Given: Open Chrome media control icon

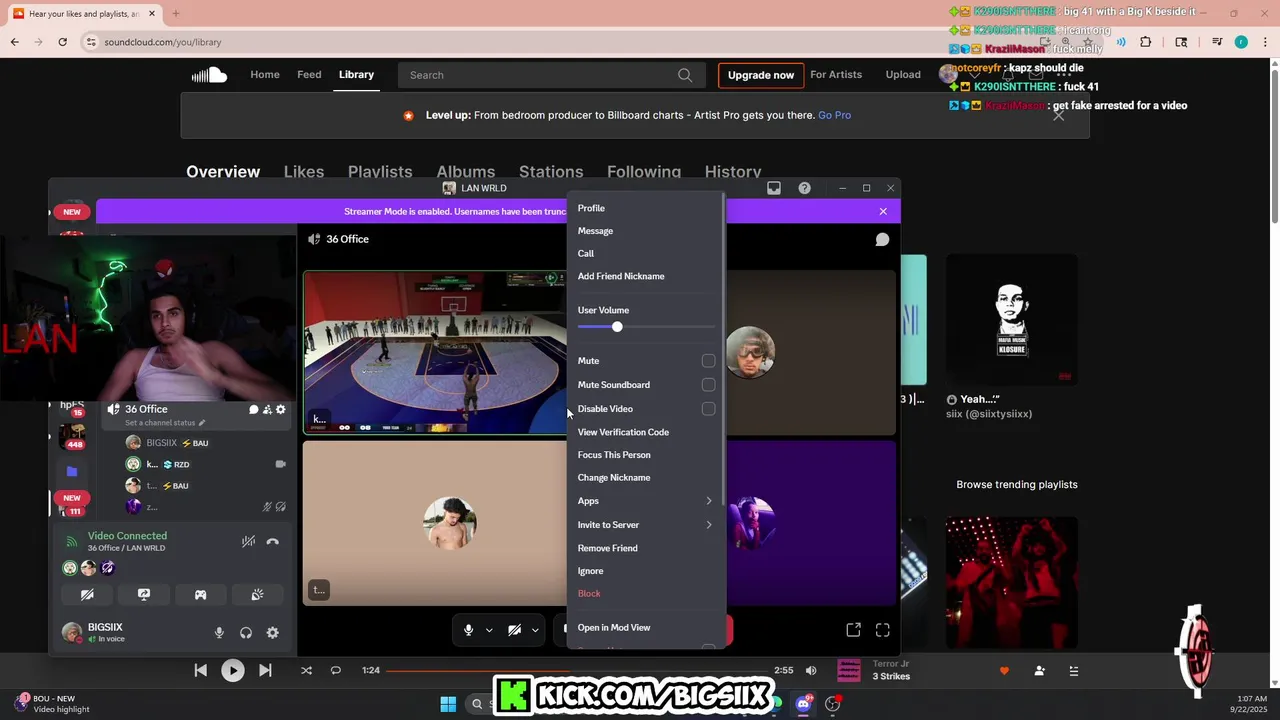Looking at the screenshot, I should [1217, 42].
